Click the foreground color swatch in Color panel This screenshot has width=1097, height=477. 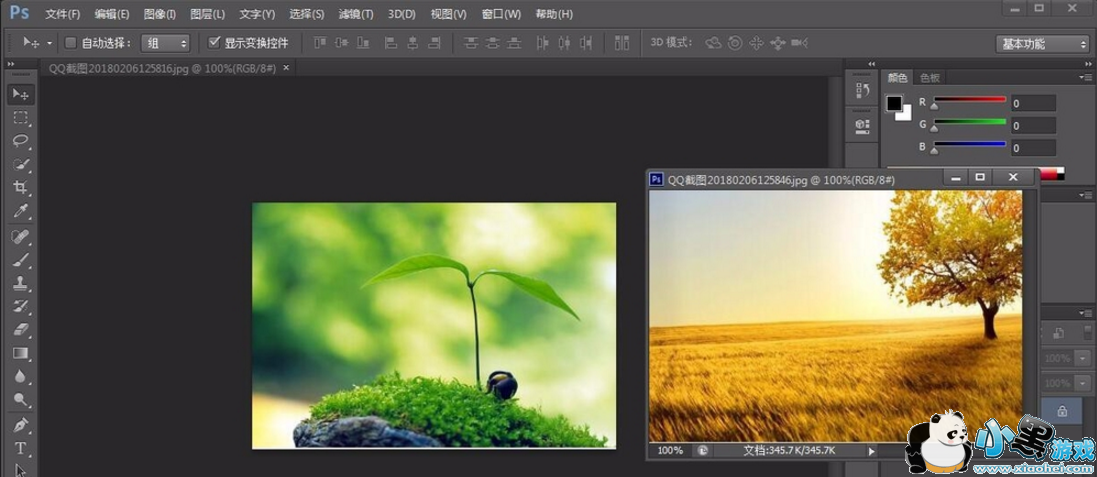coord(894,103)
